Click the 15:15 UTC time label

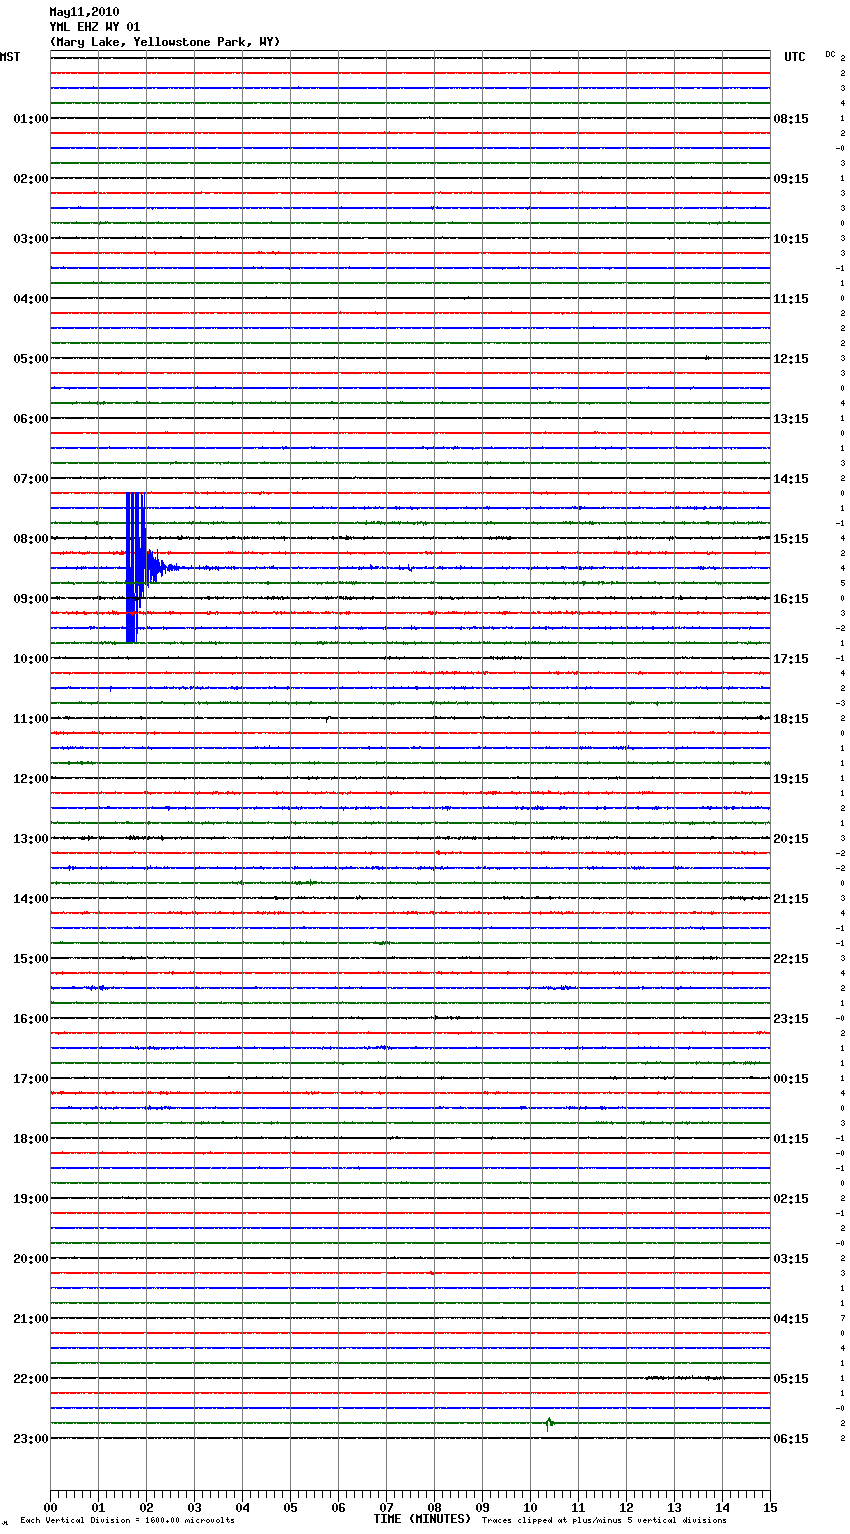coord(791,538)
